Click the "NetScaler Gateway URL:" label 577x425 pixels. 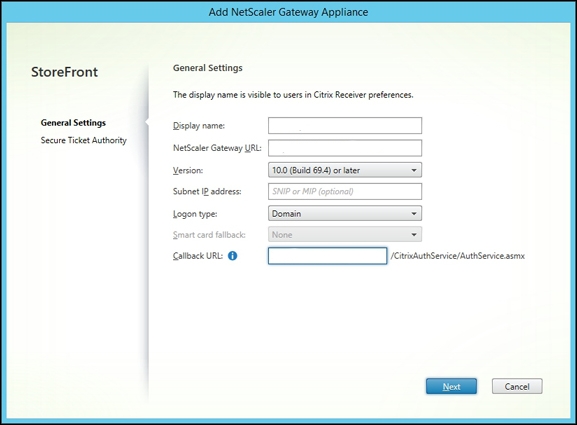coord(217,148)
